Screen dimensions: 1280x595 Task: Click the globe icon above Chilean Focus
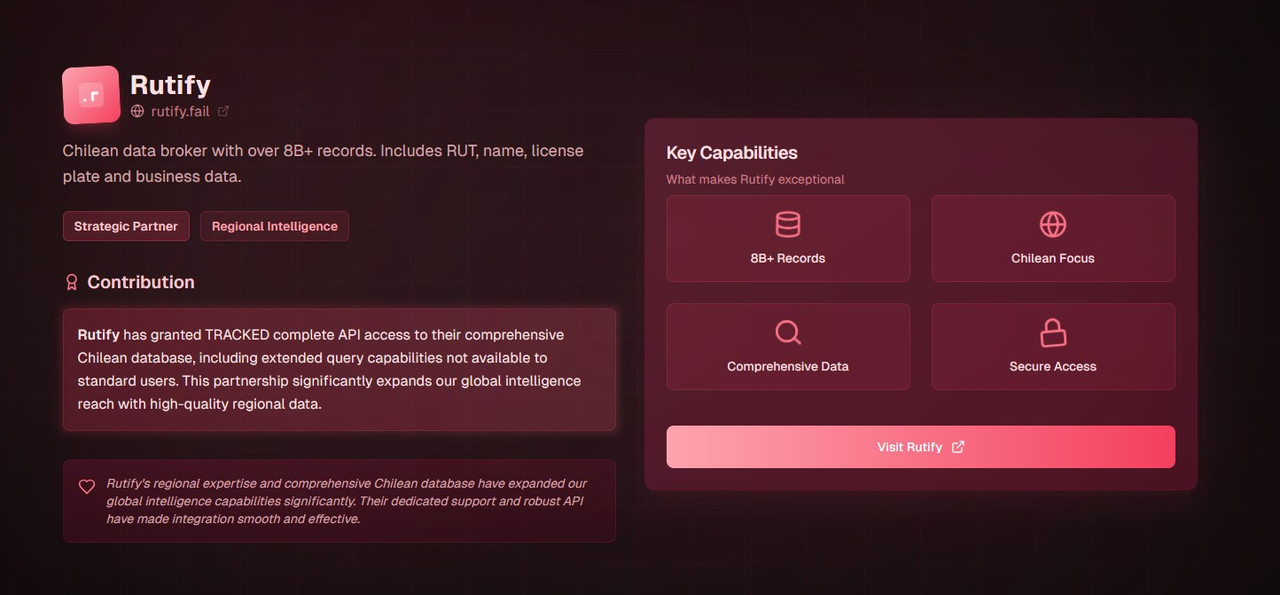coord(1053,224)
